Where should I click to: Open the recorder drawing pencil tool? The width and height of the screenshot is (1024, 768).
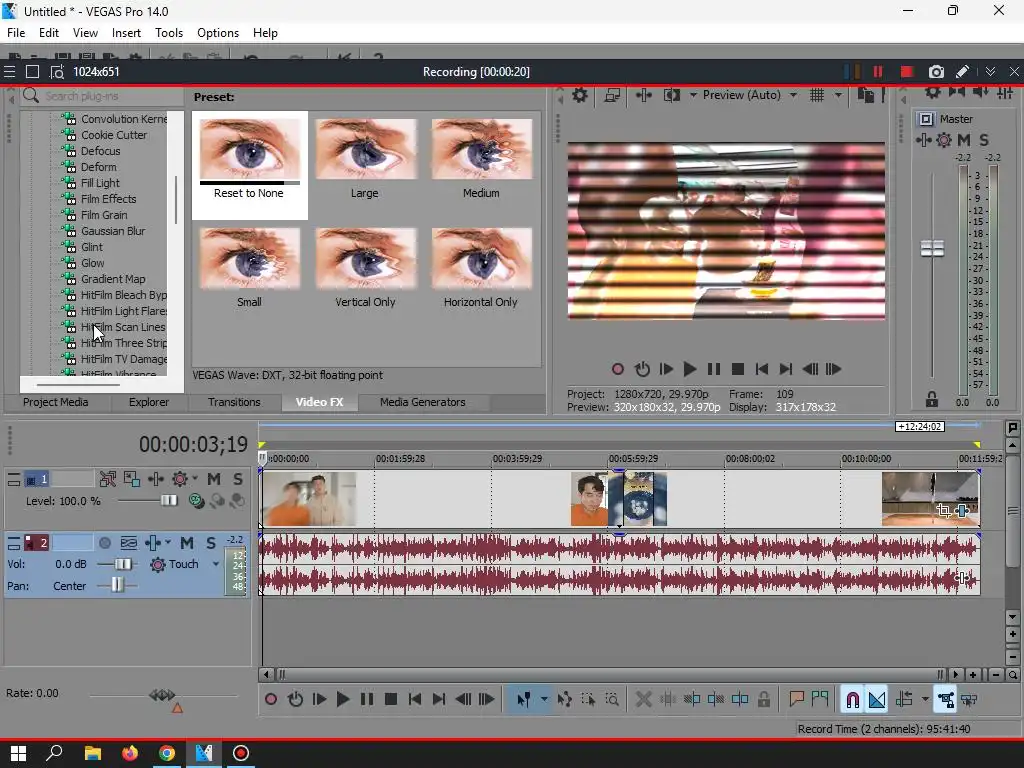[963, 72]
